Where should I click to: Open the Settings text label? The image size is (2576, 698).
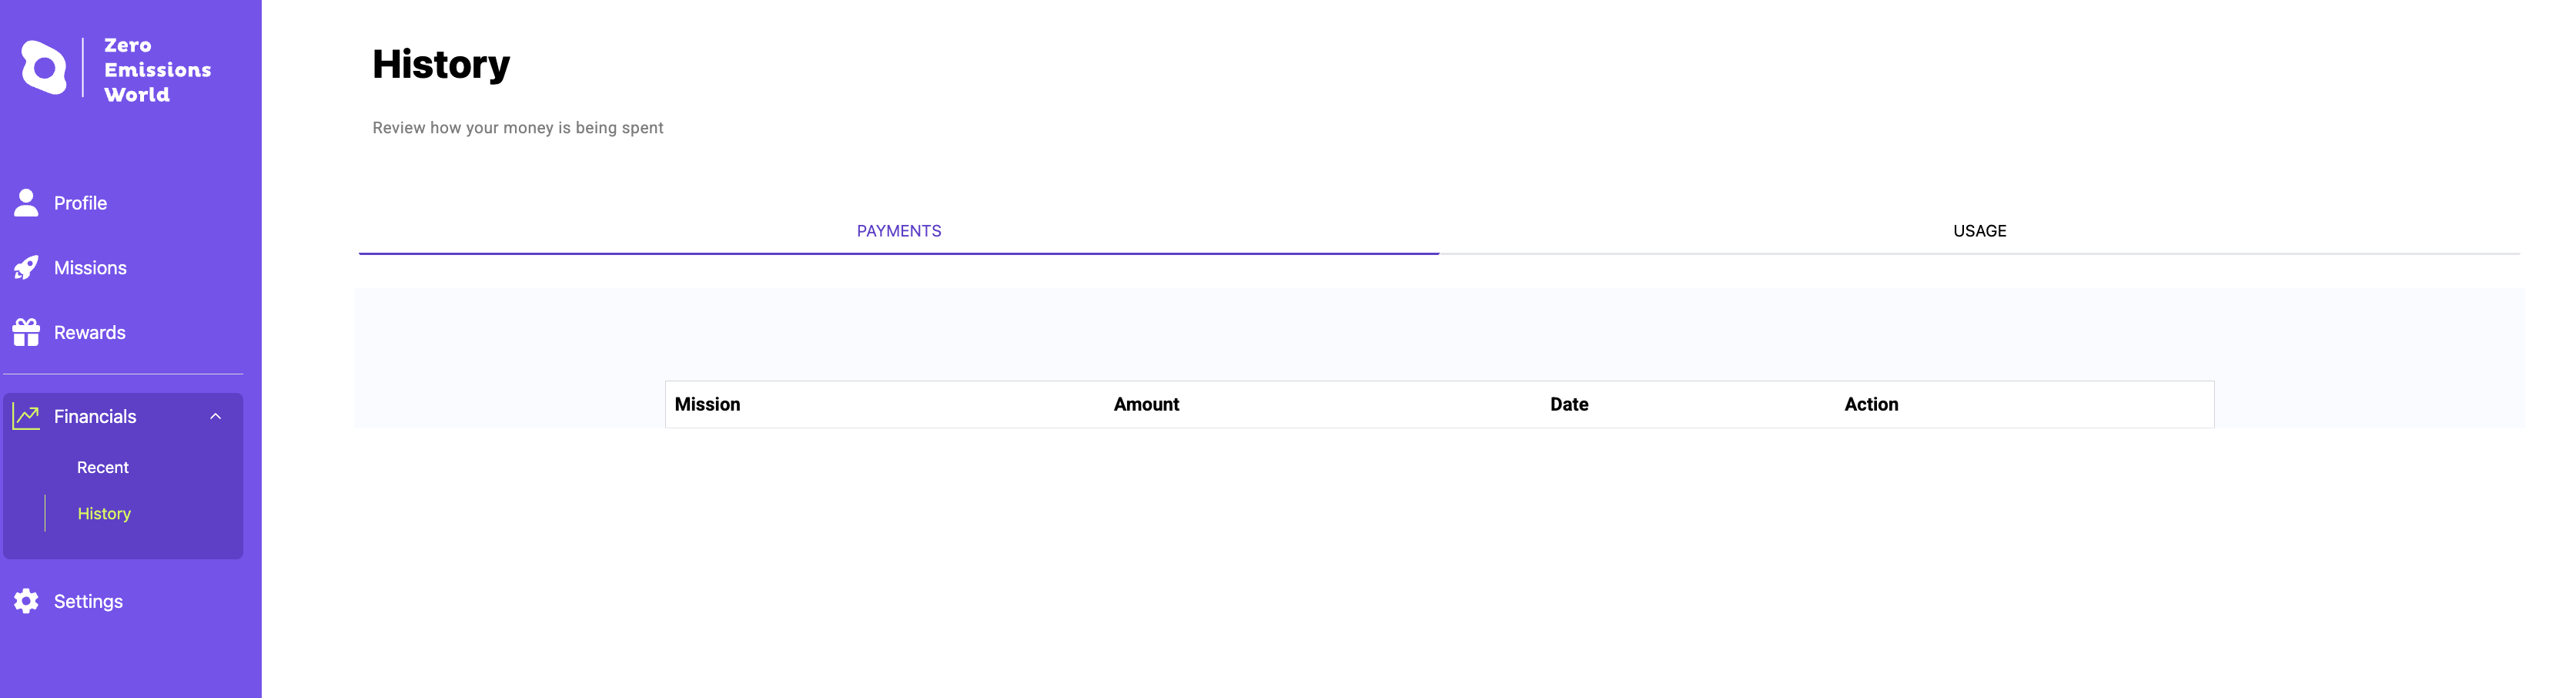tap(88, 602)
